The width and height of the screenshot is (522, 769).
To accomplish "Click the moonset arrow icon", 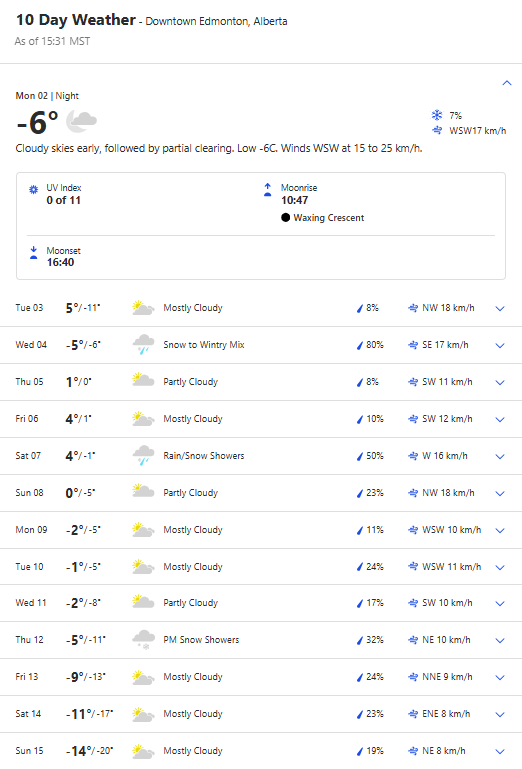I will click(33, 252).
